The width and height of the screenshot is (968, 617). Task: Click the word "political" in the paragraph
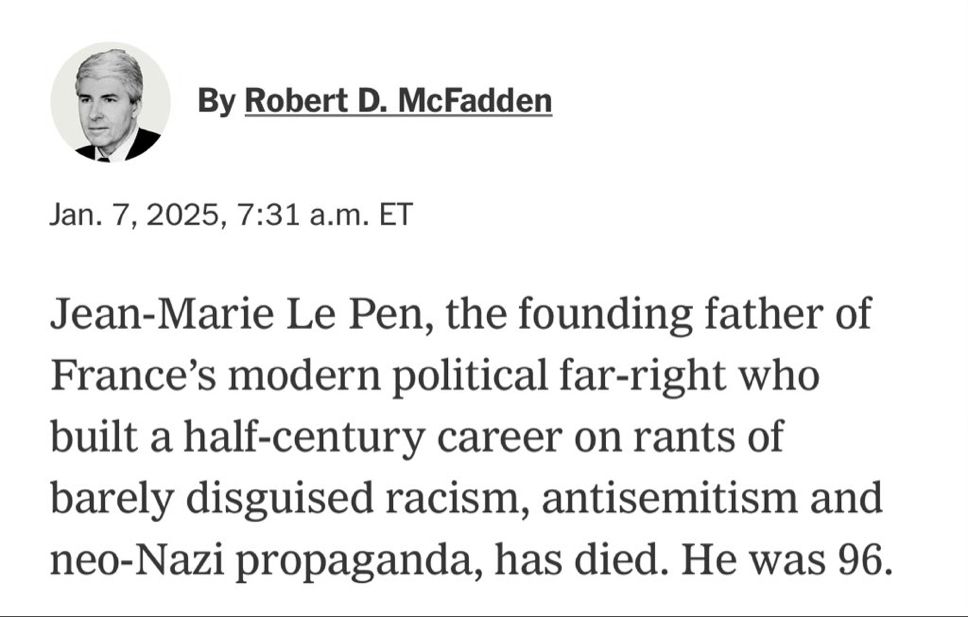(470, 377)
